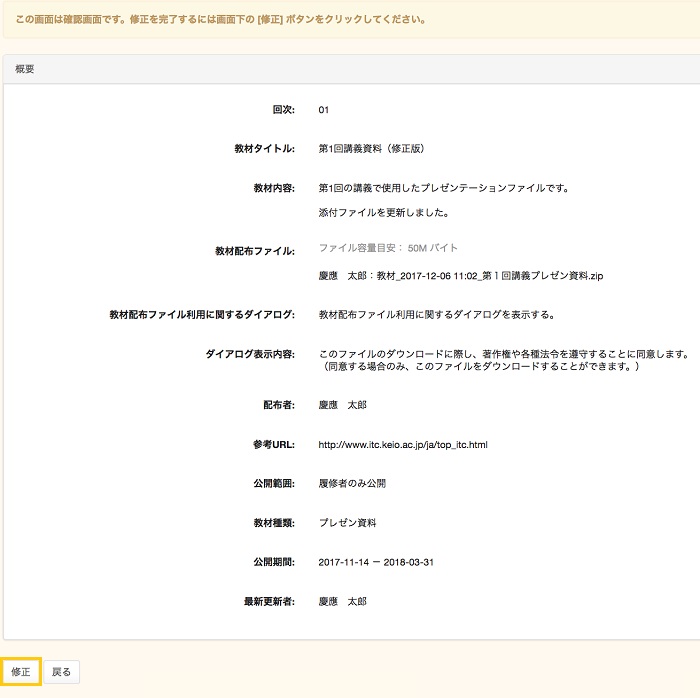The width and height of the screenshot is (700, 698).
Task: Open the attached 第1回講義プレゼン資料.zip file
Action: [x=460, y=275]
